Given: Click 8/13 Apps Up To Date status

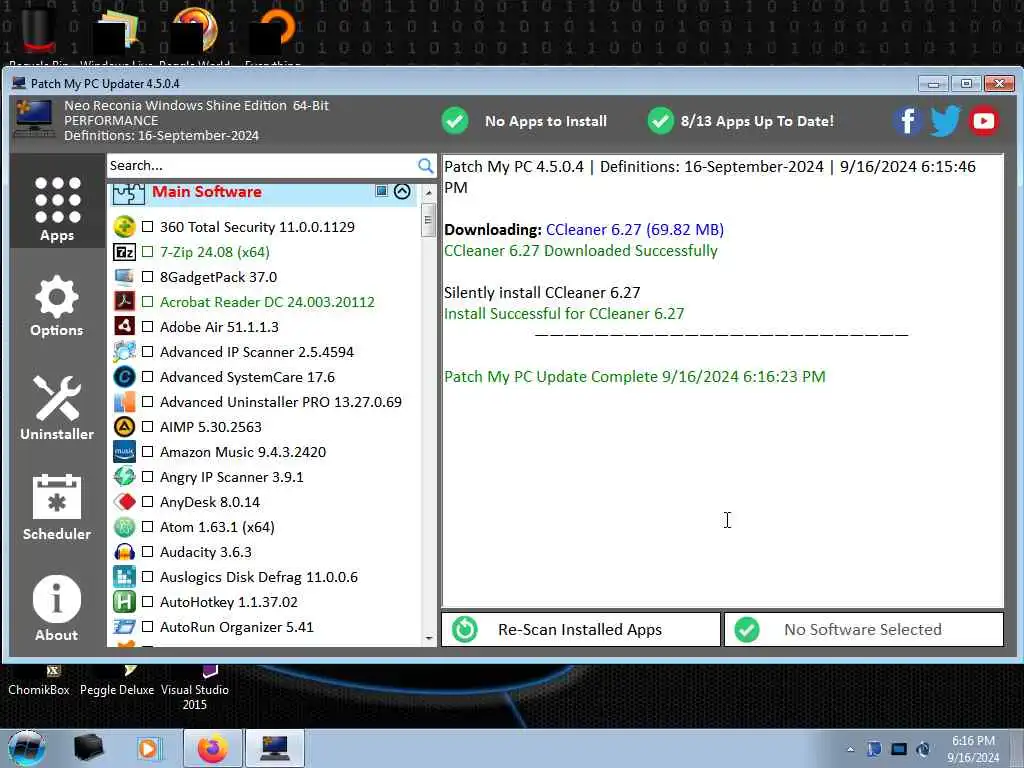Looking at the screenshot, I should 741,121.
